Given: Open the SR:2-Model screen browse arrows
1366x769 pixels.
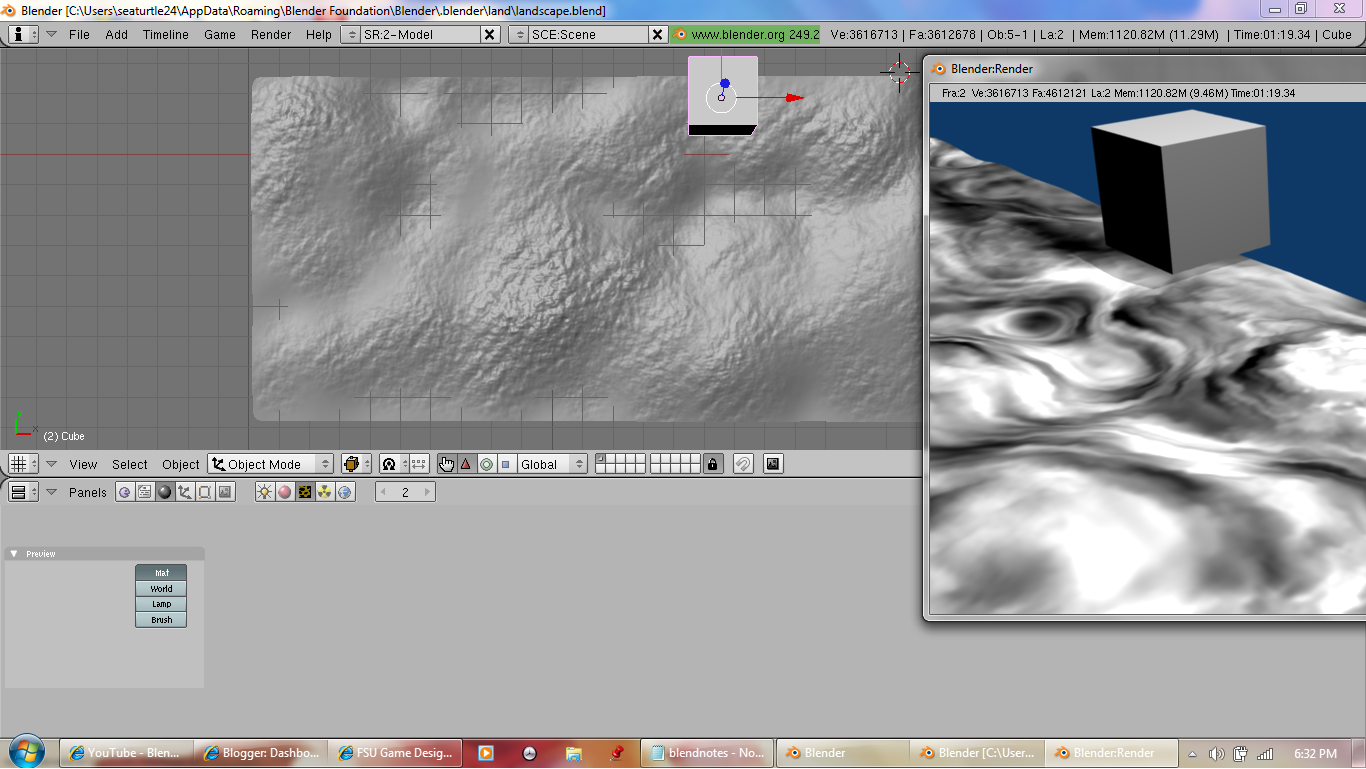Looking at the screenshot, I should (351, 34).
